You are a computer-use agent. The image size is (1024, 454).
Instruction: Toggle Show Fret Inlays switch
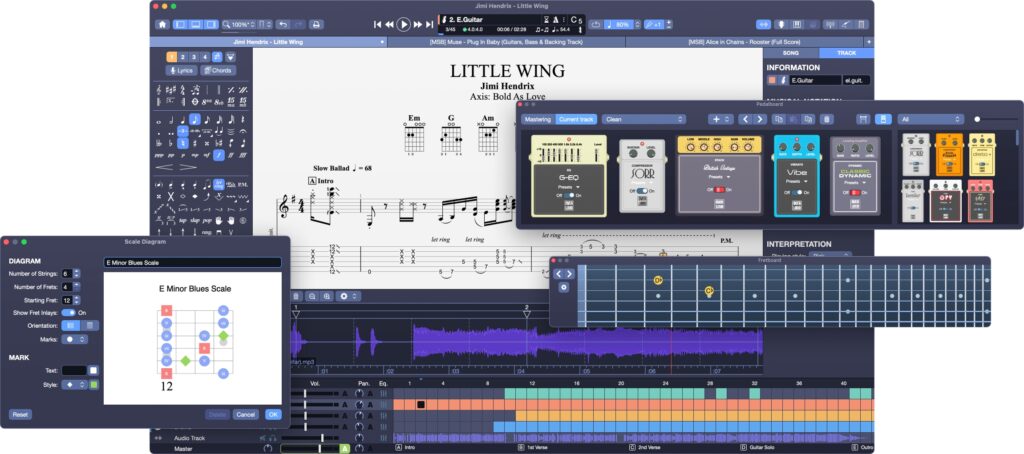click(69, 312)
